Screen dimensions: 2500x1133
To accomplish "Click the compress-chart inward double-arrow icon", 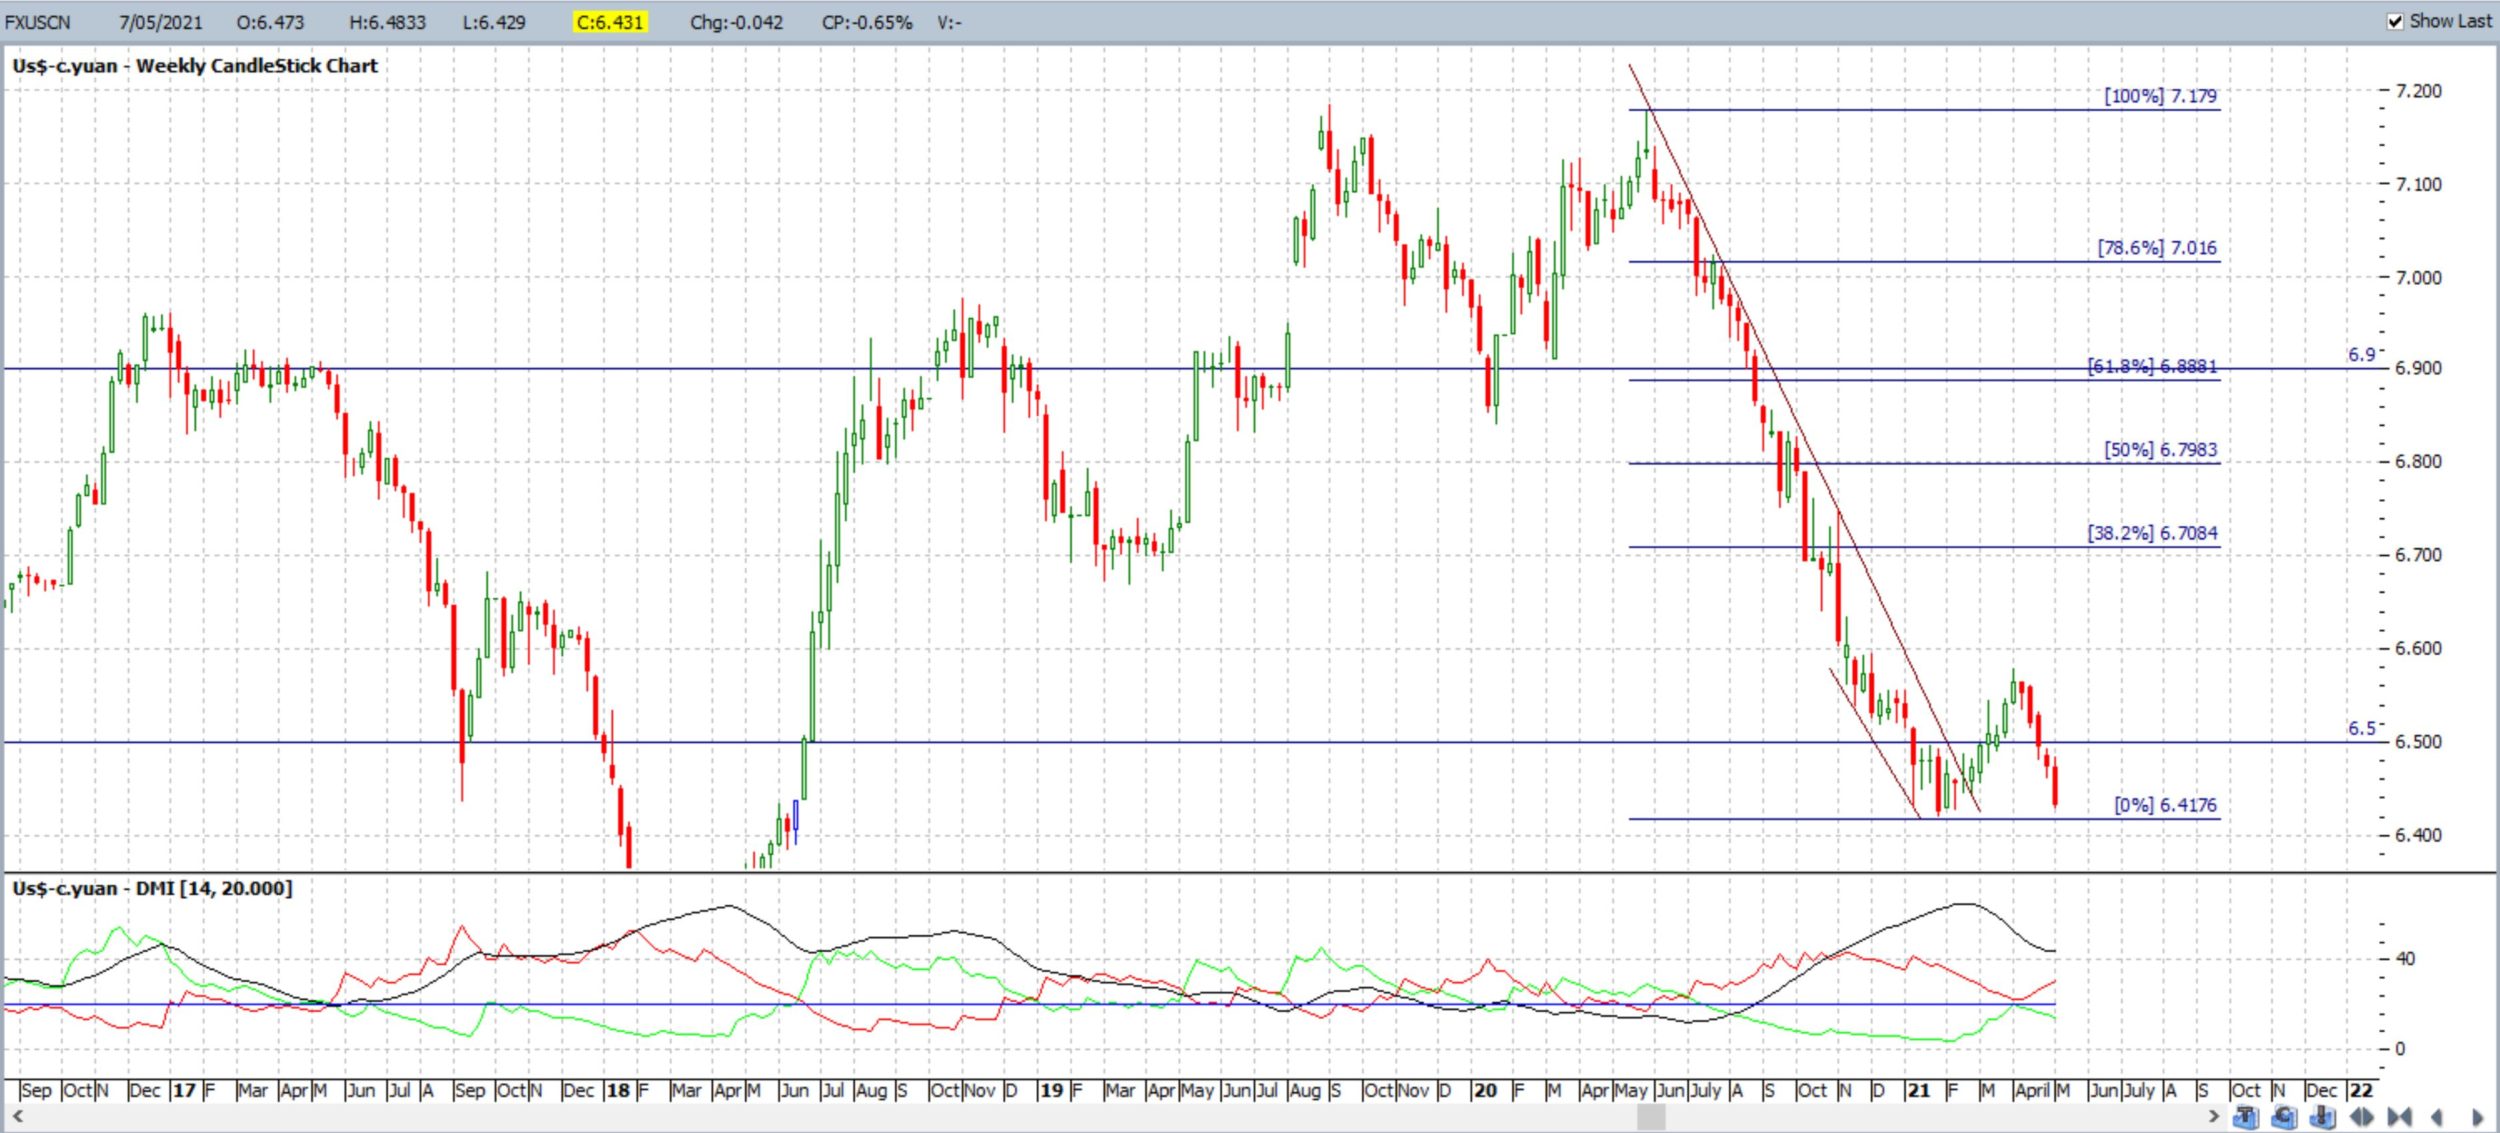I will click(x=2400, y=1117).
